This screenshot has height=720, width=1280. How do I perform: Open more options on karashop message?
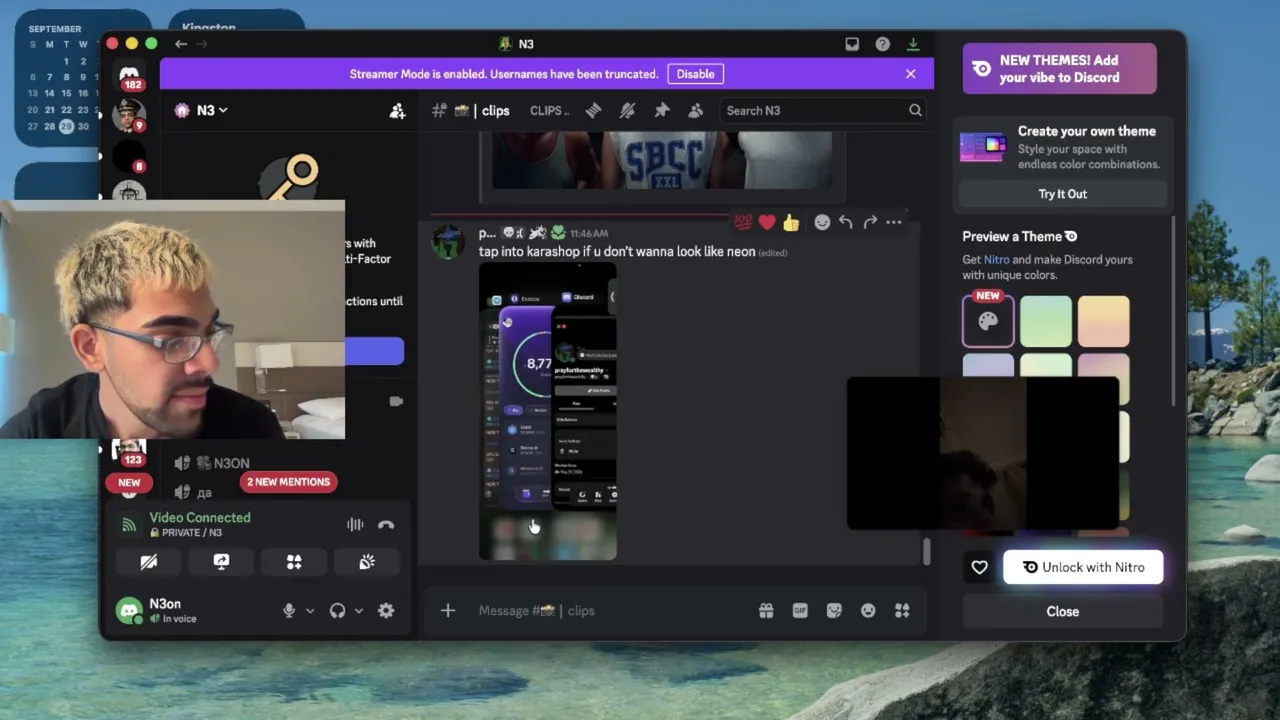coord(894,222)
